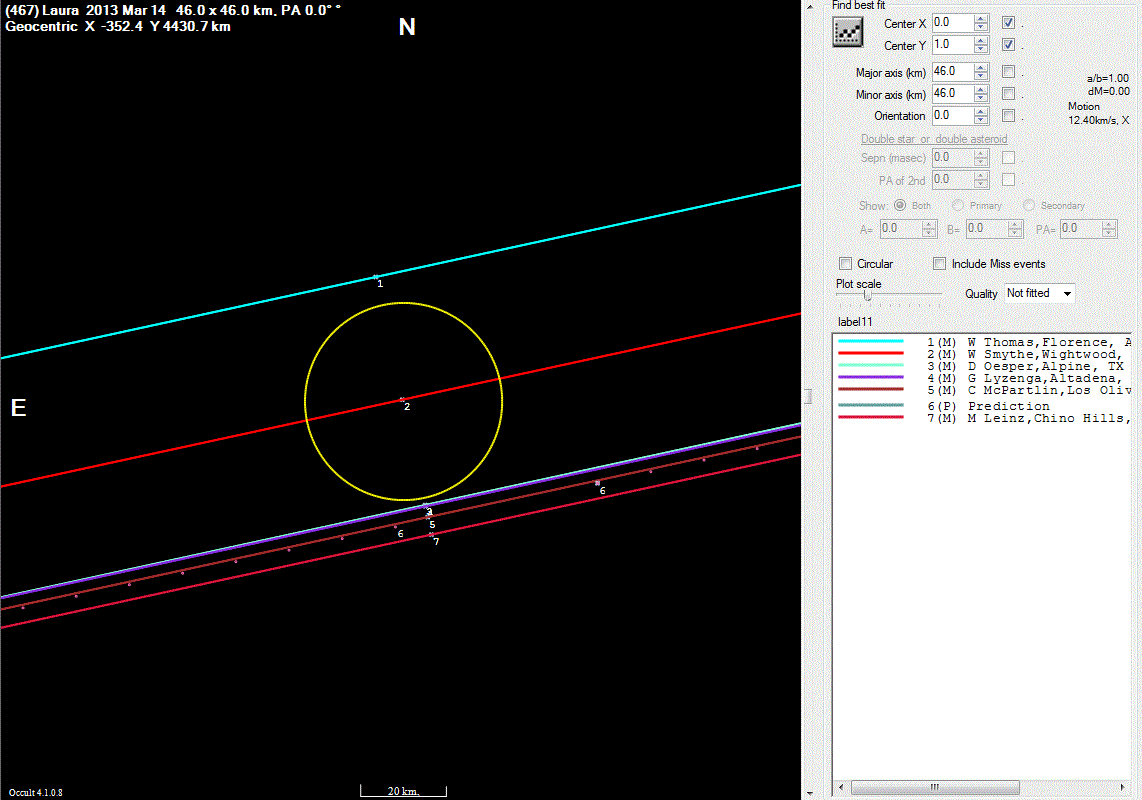The image size is (1142, 800).
Task: Click the Minor axis (km) input field
Action: tap(951, 93)
